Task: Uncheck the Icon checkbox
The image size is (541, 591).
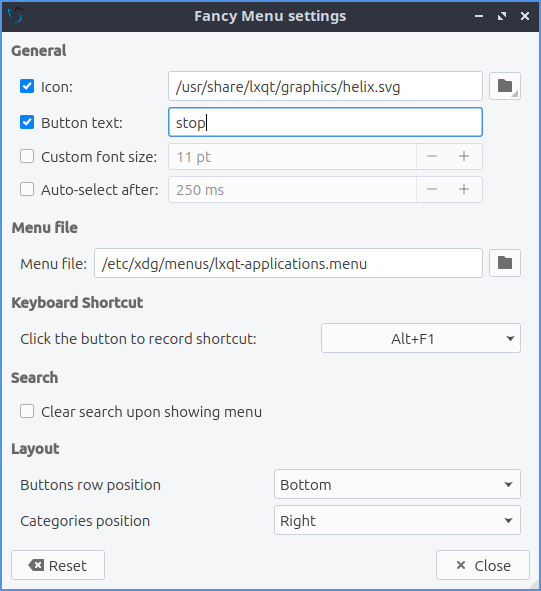Action: point(27,86)
